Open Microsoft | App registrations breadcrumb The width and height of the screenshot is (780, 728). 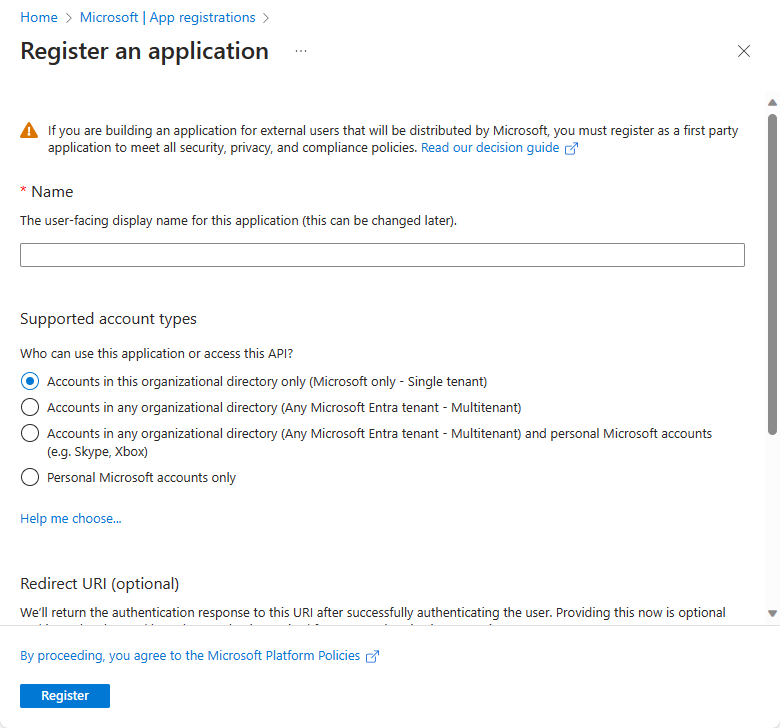pos(167,18)
